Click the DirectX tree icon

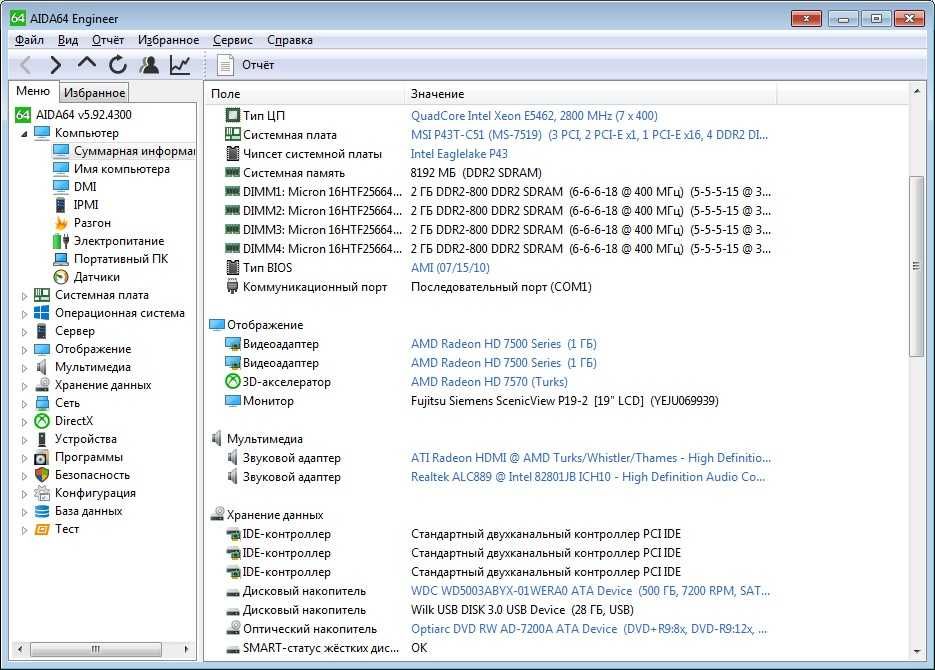pos(42,421)
